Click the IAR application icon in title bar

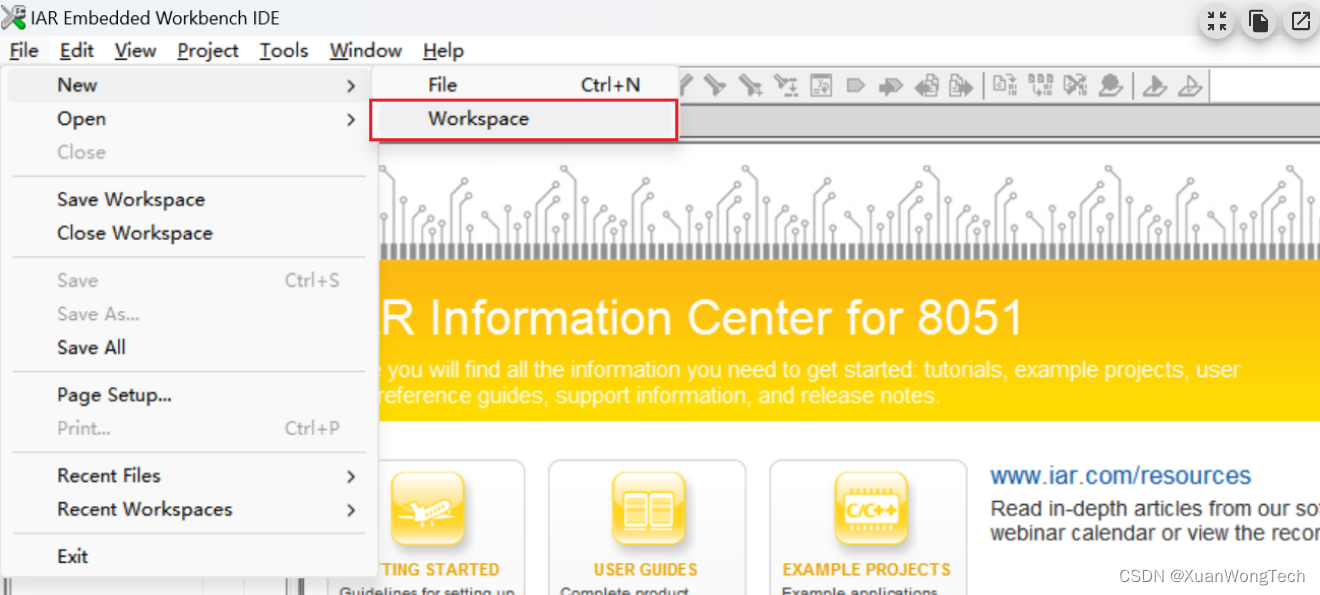[14, 17]
